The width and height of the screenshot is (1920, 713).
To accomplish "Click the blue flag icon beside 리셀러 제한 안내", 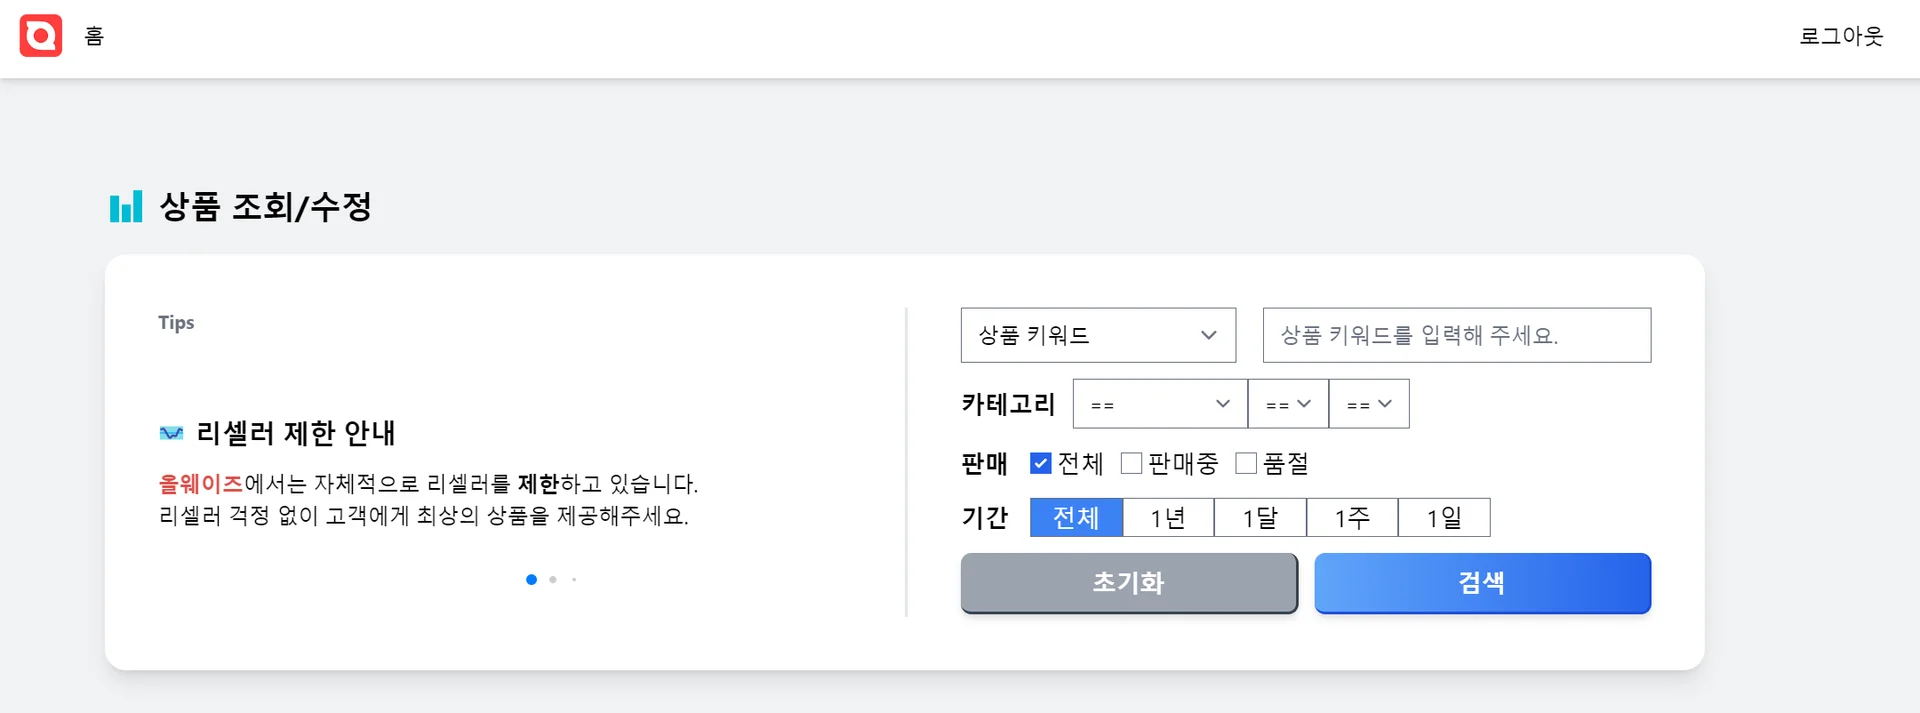I will (x=172, y=432).
